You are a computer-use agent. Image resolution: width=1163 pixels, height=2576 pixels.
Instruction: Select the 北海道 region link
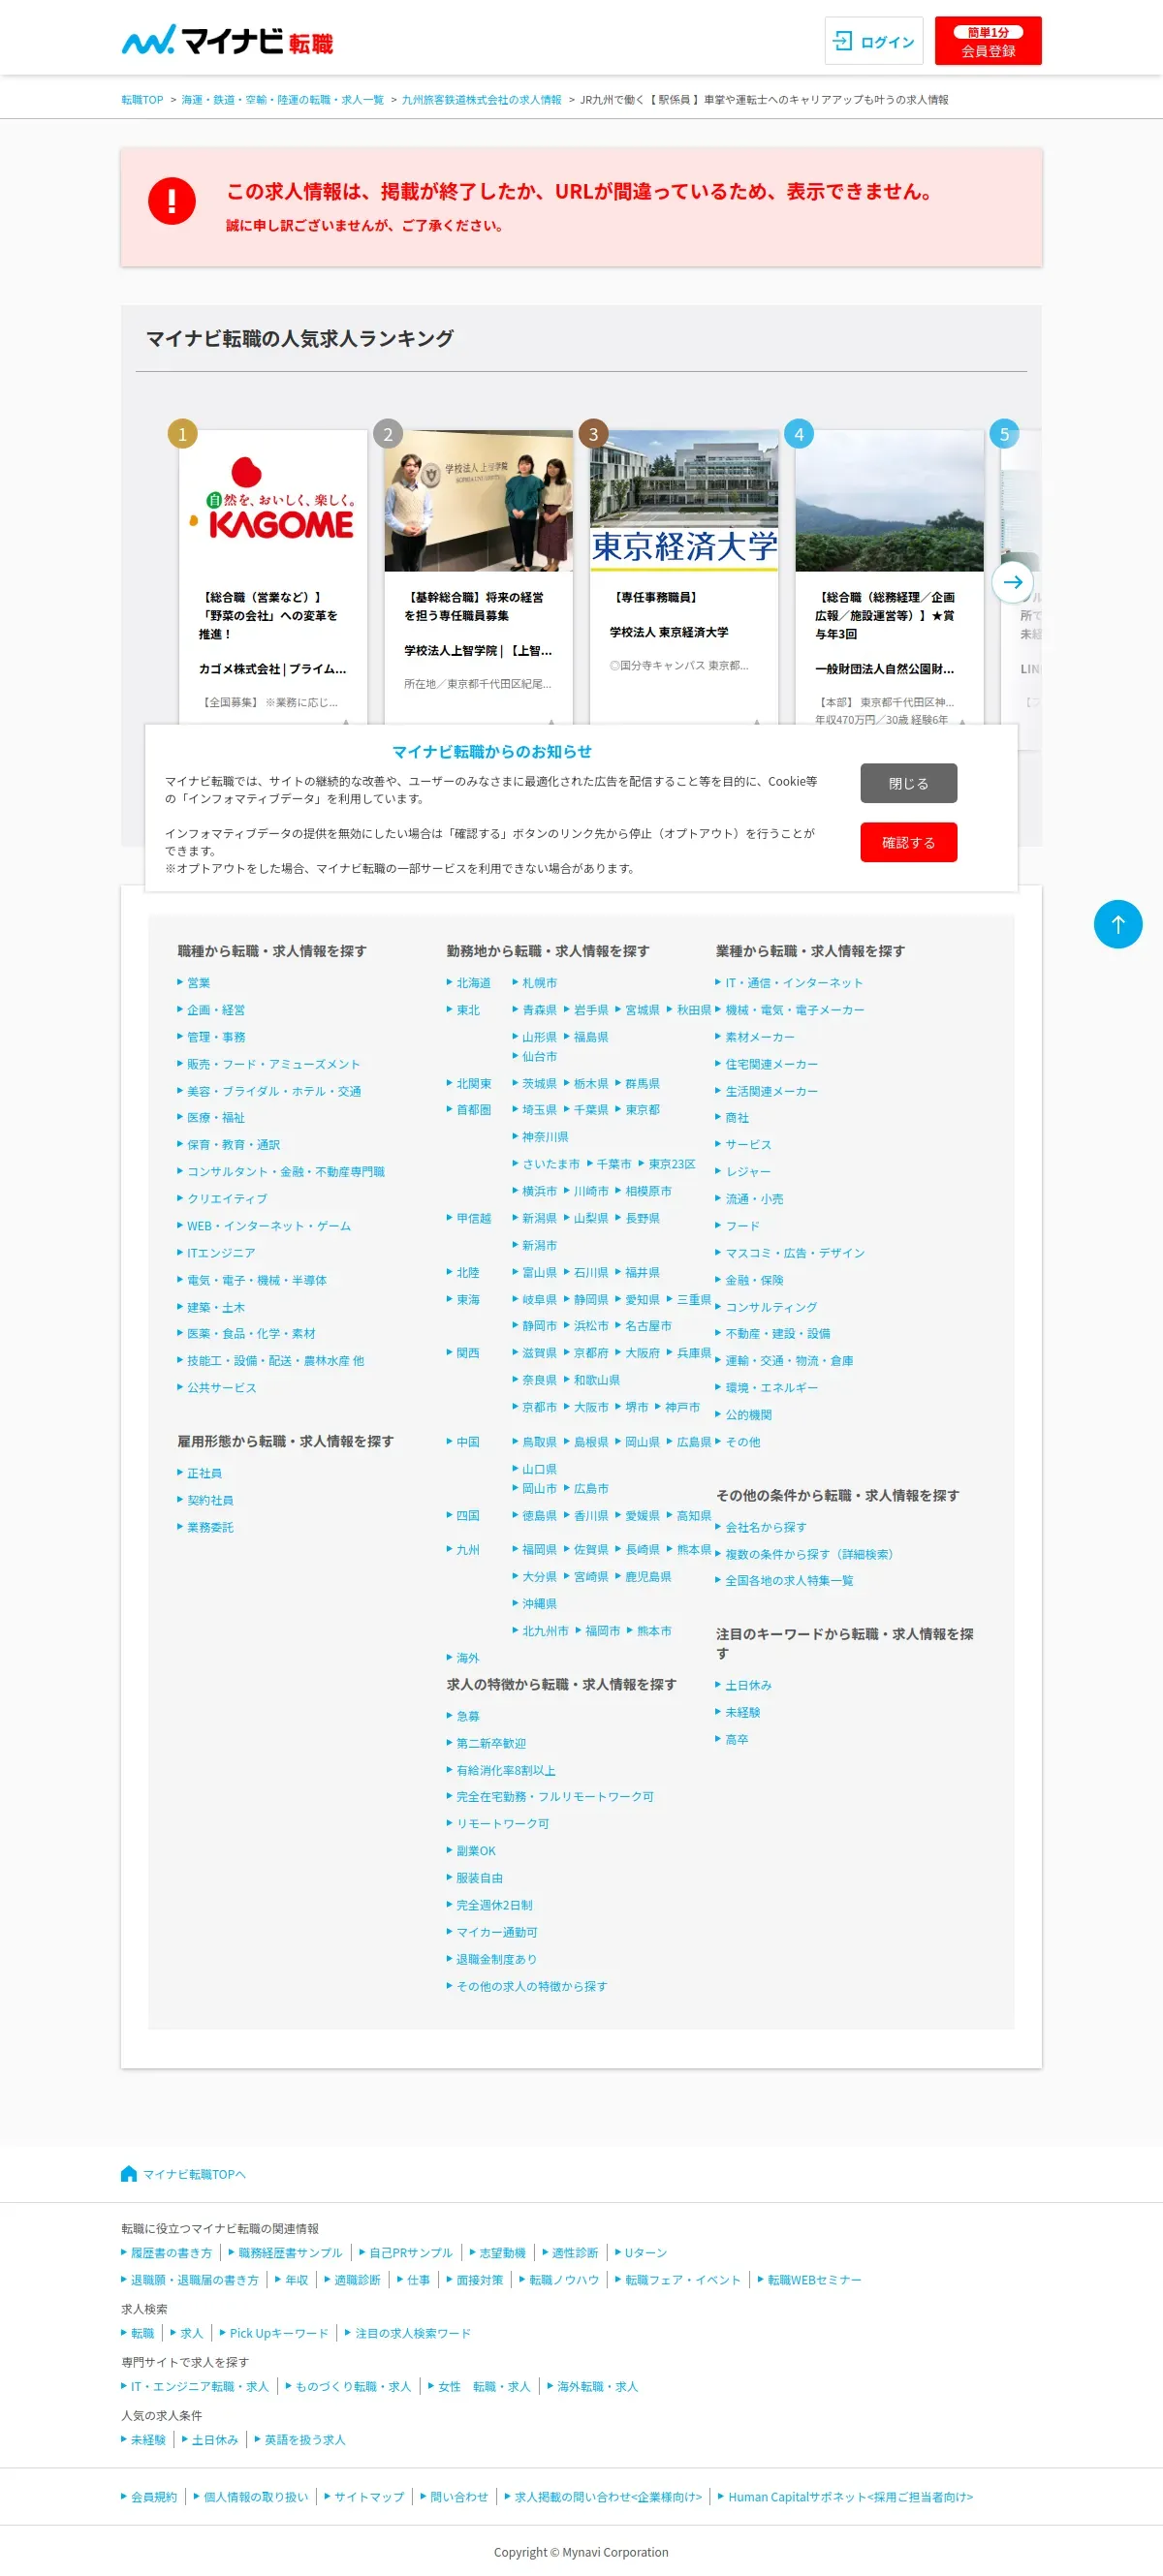[473, 983]
